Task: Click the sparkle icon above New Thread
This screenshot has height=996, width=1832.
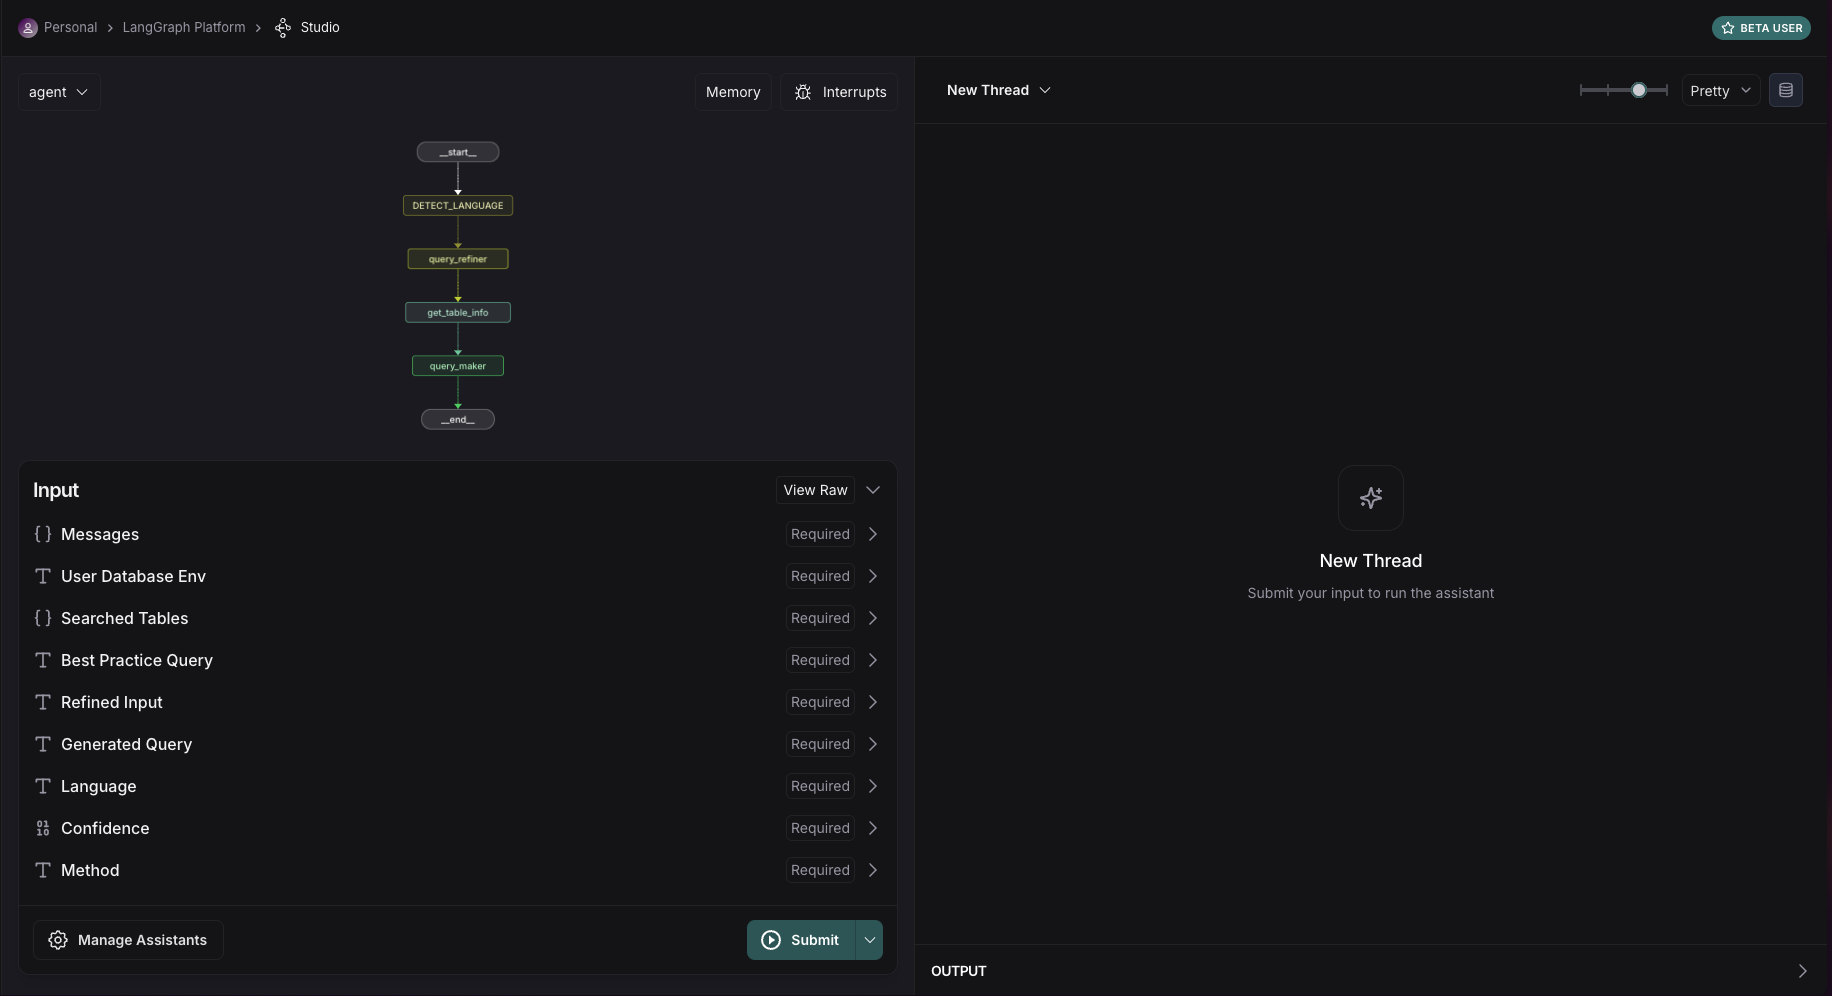Action: (1370, 498)
